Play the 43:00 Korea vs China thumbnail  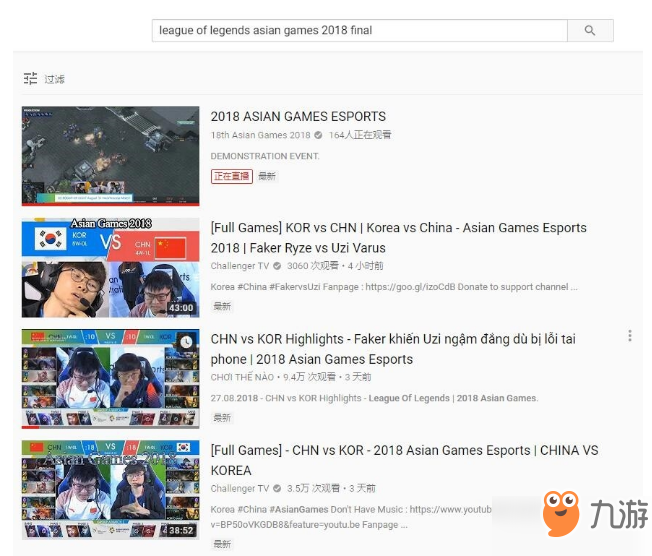tap(110, 267)
